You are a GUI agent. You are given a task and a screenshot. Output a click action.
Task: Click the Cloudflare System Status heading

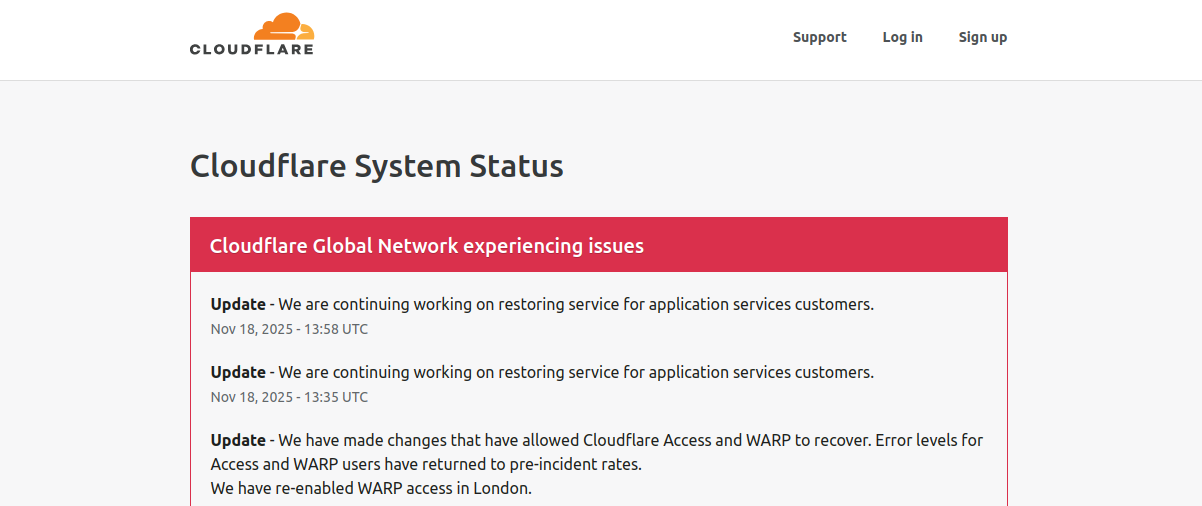376,166
